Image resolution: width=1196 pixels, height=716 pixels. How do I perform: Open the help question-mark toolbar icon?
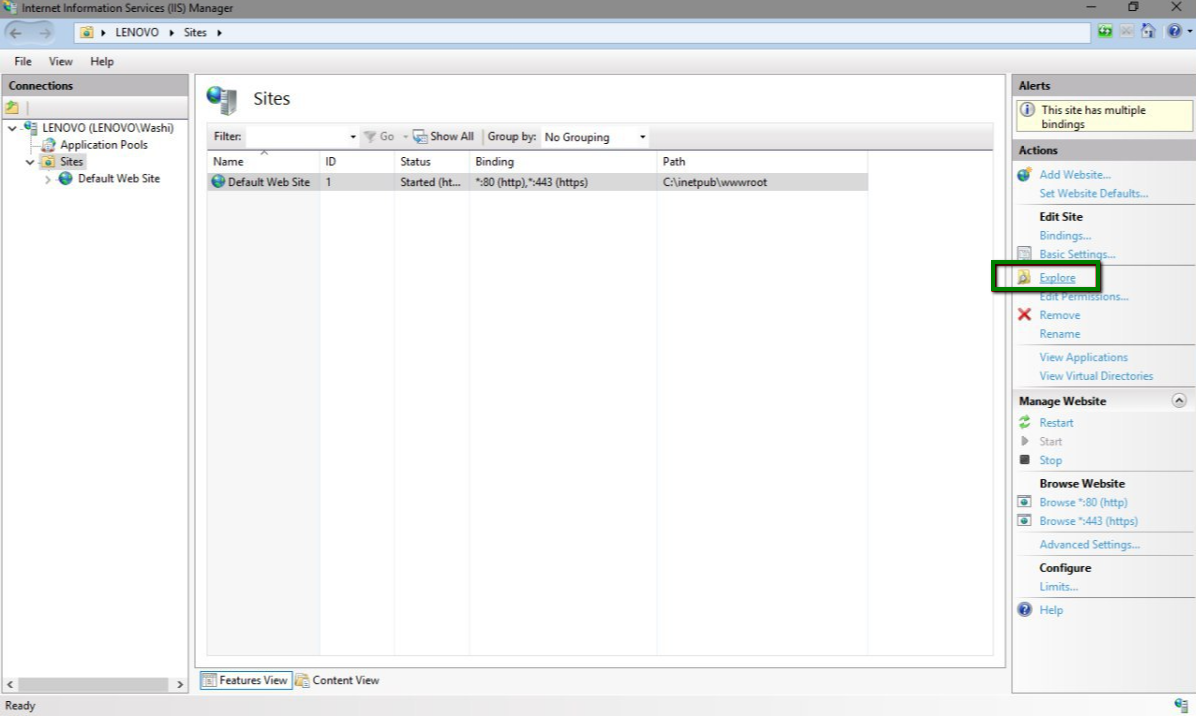[x=1174, y=31]
